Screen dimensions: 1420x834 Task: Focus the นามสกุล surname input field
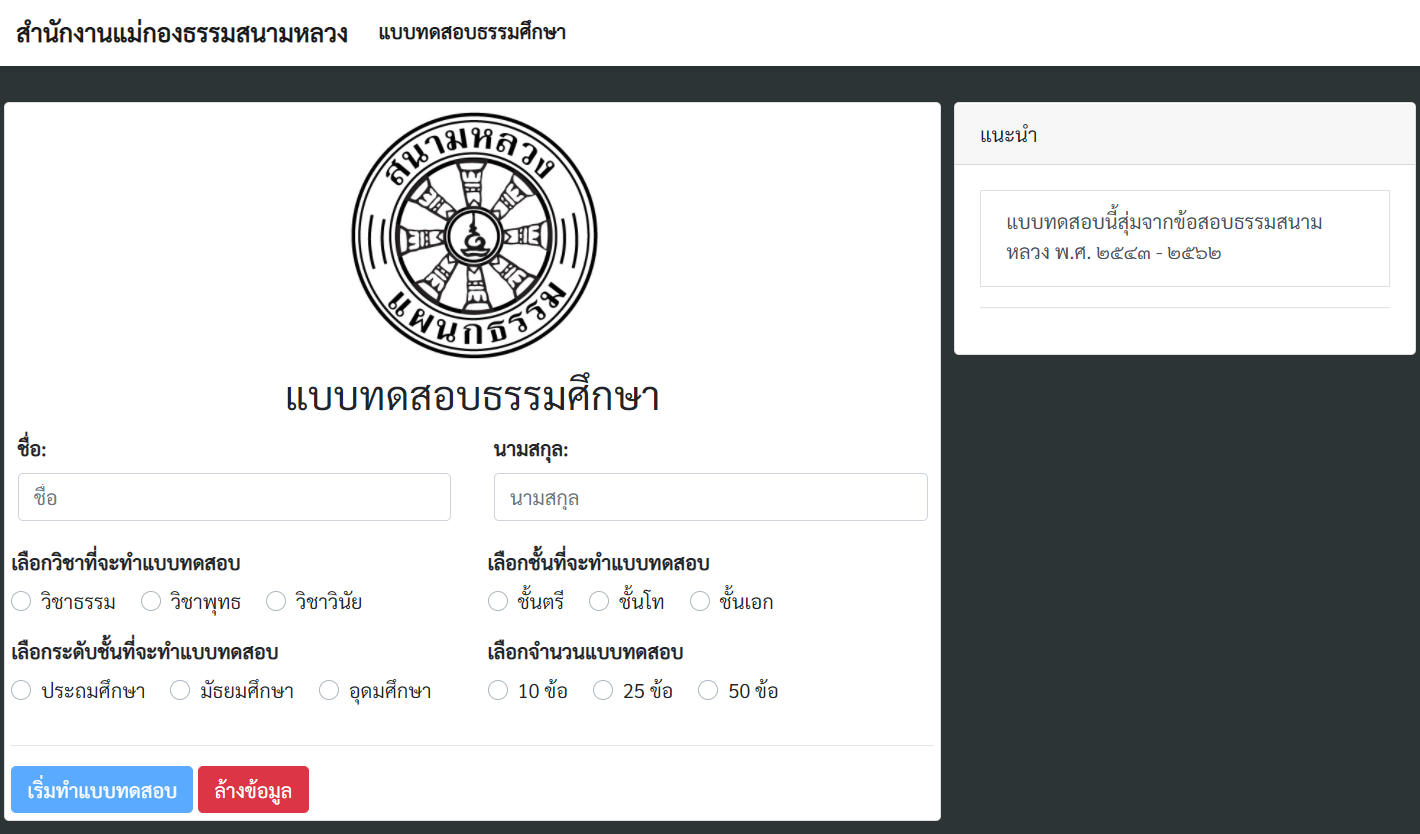click(711, 497)
